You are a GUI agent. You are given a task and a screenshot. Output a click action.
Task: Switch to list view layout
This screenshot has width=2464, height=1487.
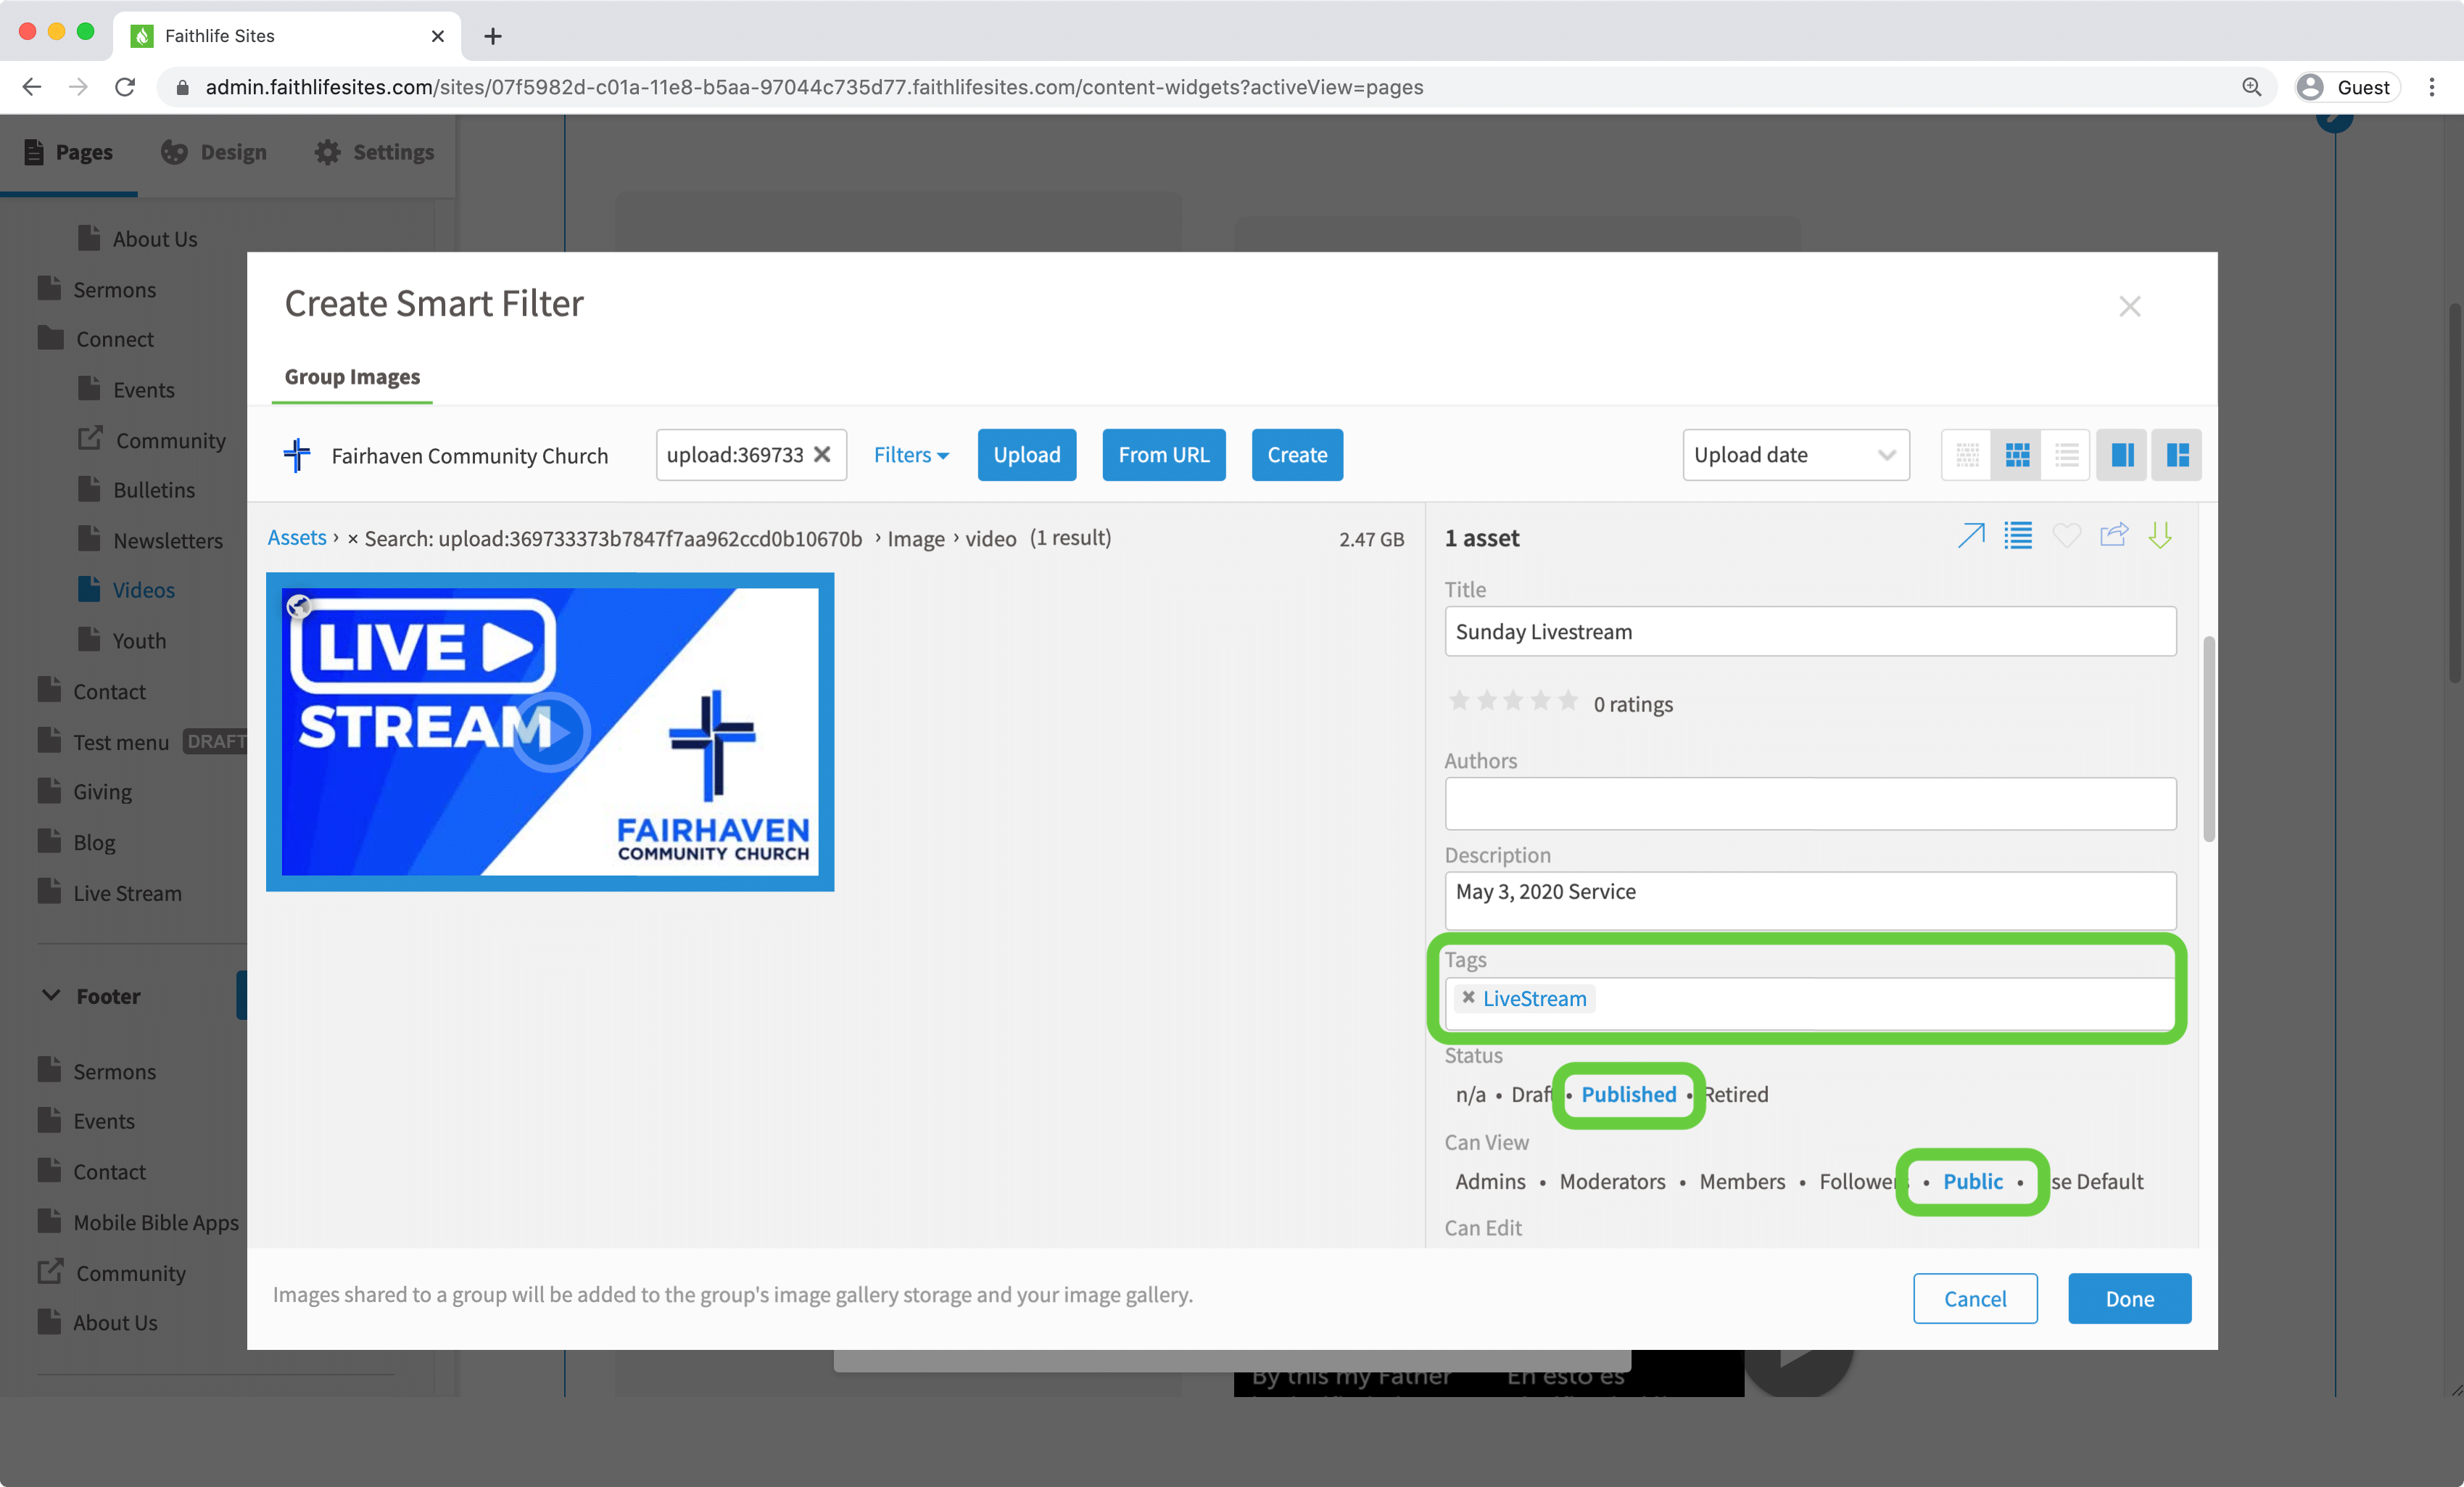pos(2066,455)
